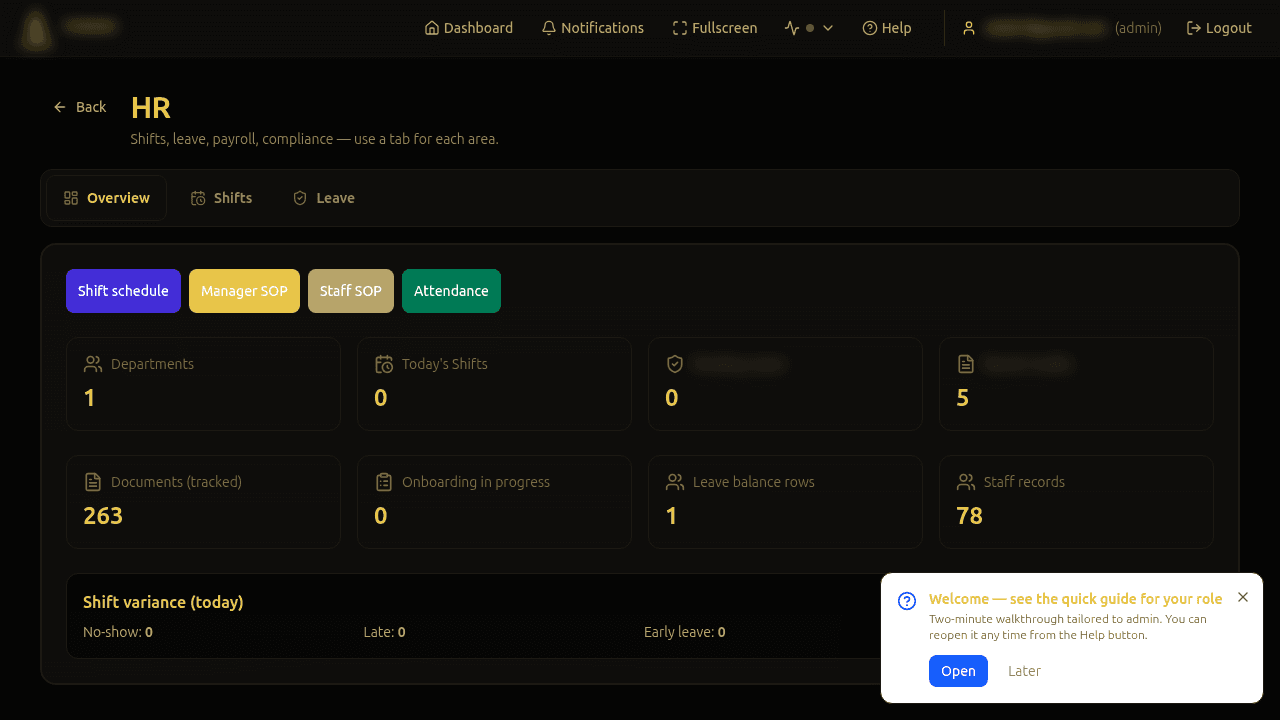The height and width of the screenshot is (720, 1280).
Task: Click the Documents (tracked) file icon
Action: [x=93, y=482]
